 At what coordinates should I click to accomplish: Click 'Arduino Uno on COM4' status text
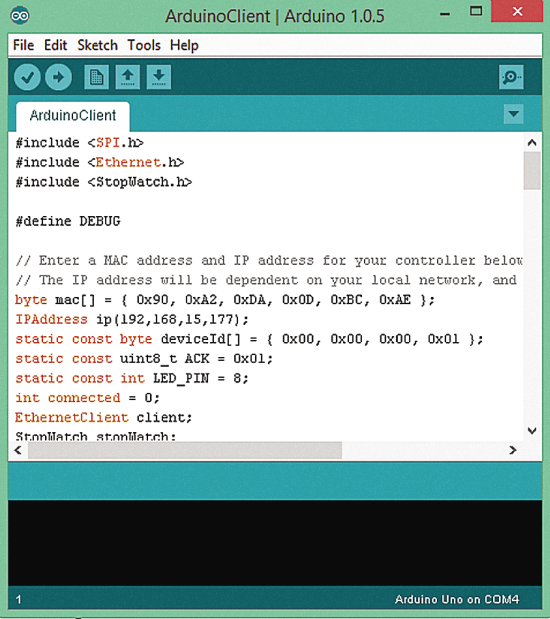[x=457, y=600]
